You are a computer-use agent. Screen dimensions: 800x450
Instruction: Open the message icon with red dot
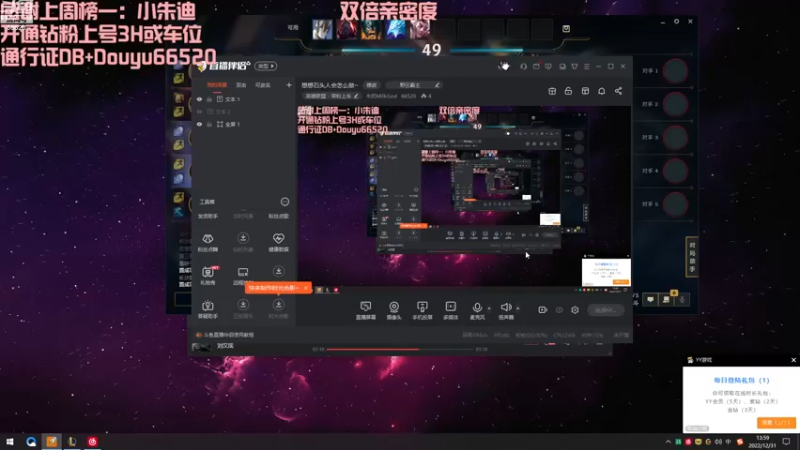536,66
